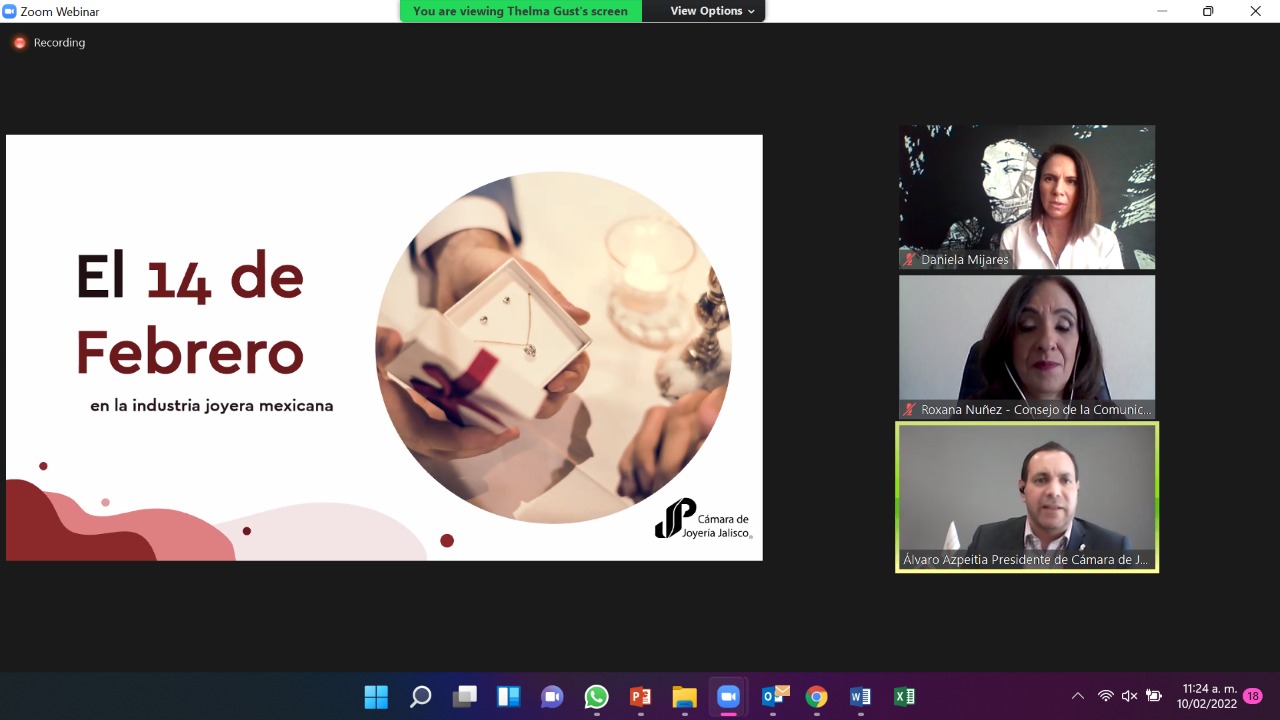Open the Widgets panel icon

click(508, 697)
